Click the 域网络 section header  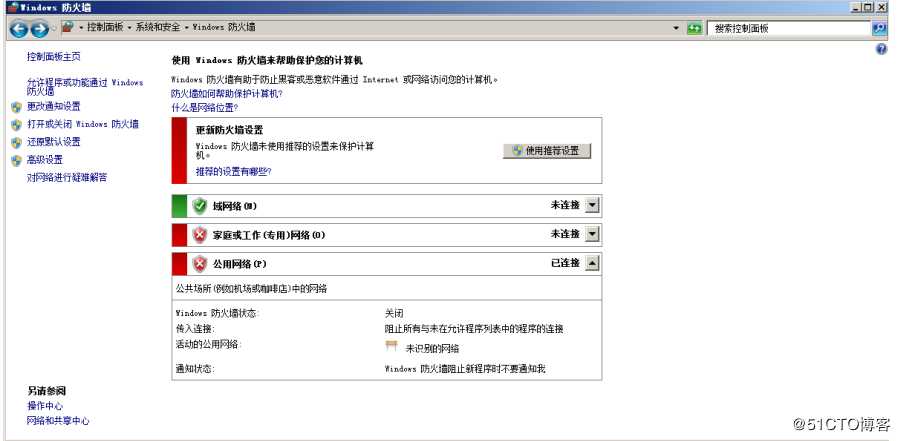387,206
